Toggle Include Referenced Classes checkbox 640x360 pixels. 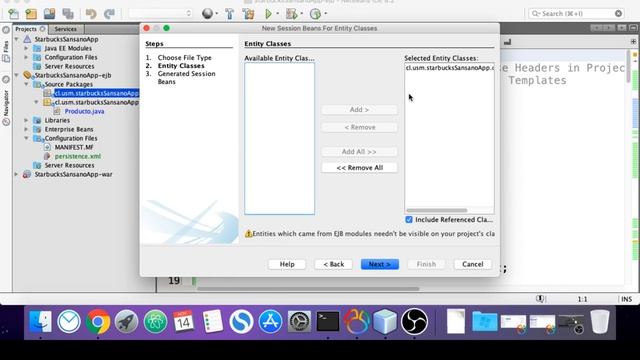tap(409, 220)
